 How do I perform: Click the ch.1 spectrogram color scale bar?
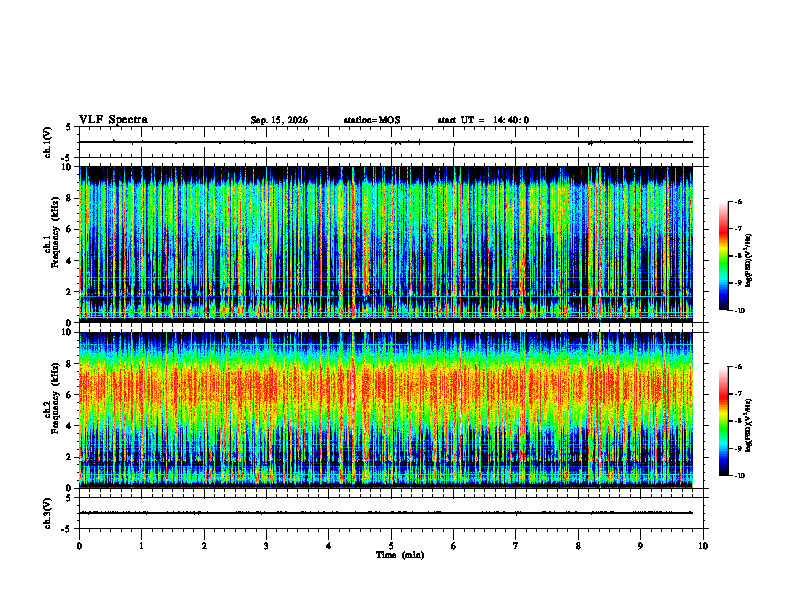tap(723, 256)
